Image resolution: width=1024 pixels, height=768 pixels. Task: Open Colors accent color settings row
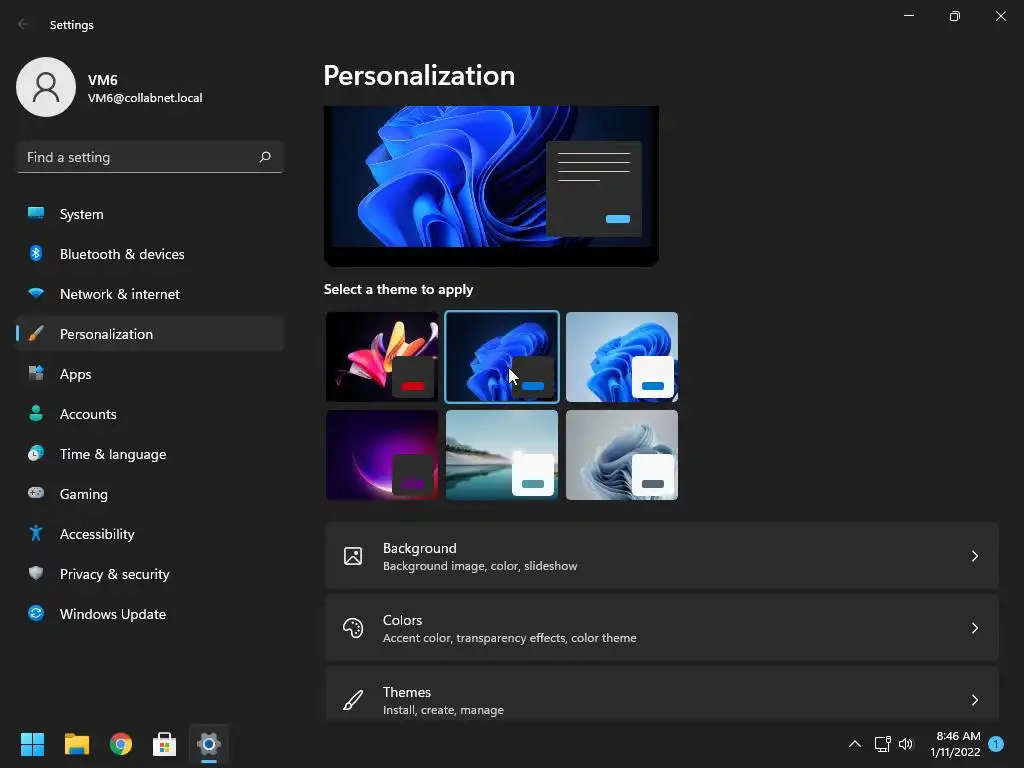pos(662,628)
